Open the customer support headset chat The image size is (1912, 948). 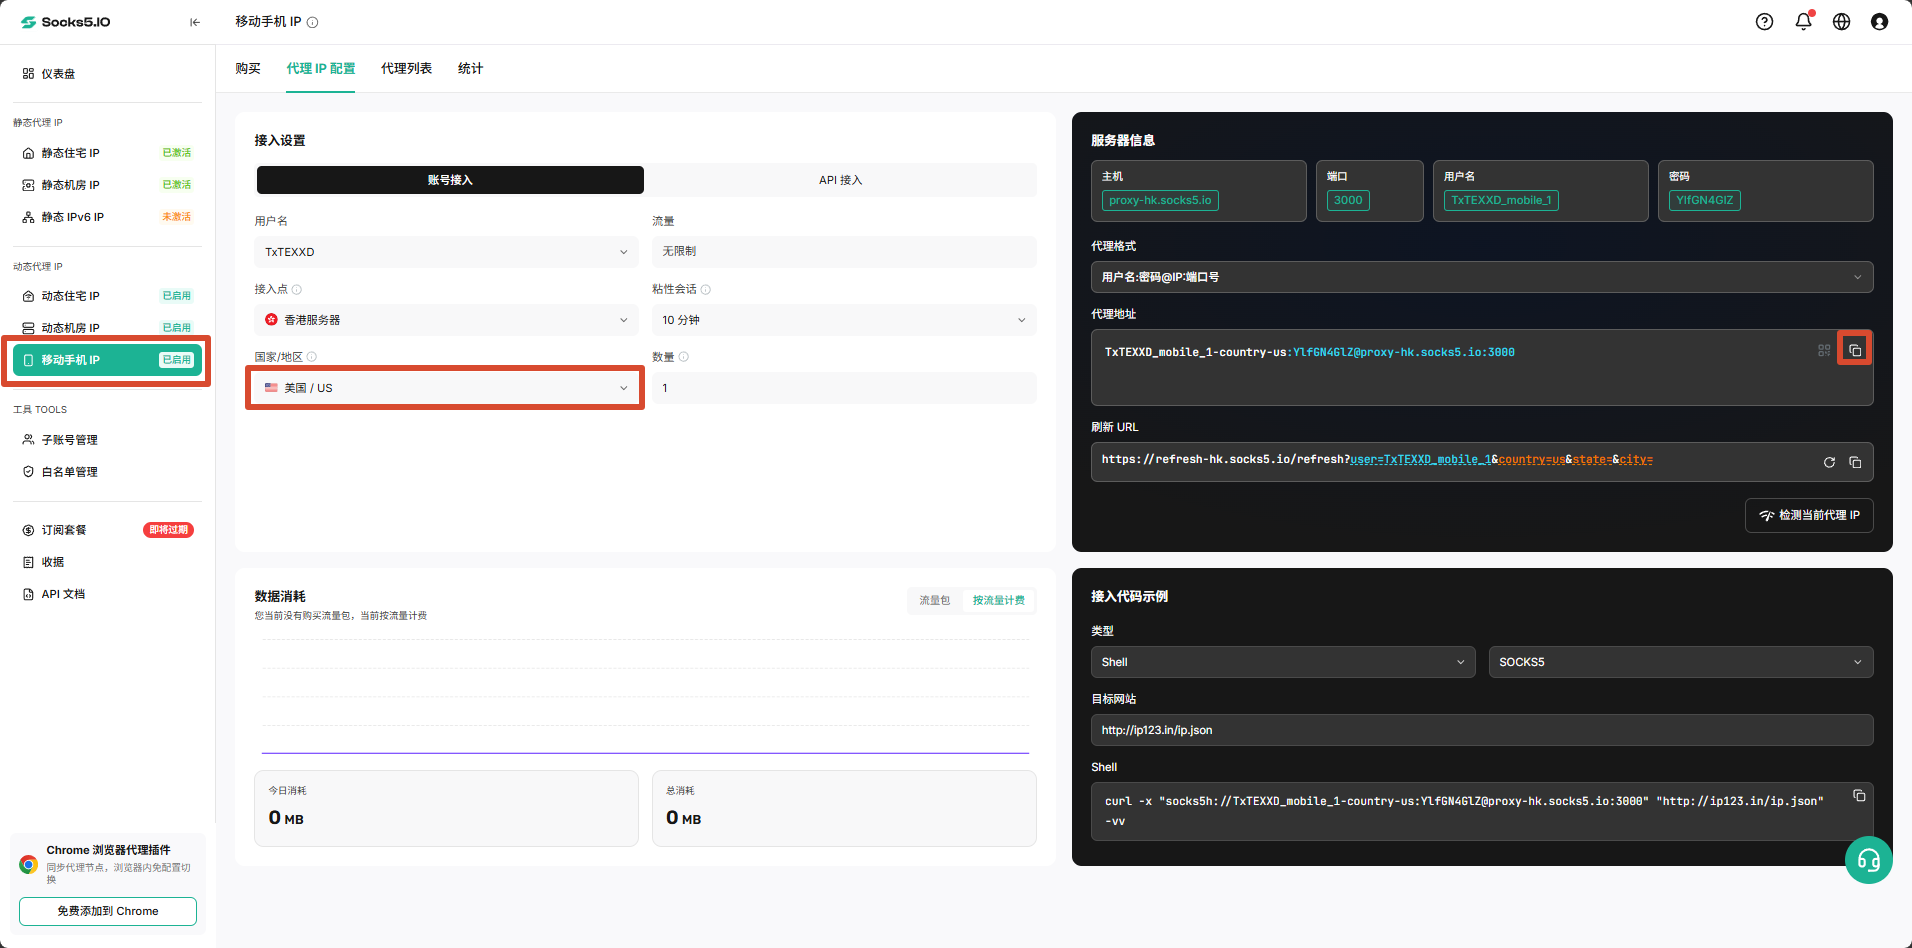coord(1868,860)
